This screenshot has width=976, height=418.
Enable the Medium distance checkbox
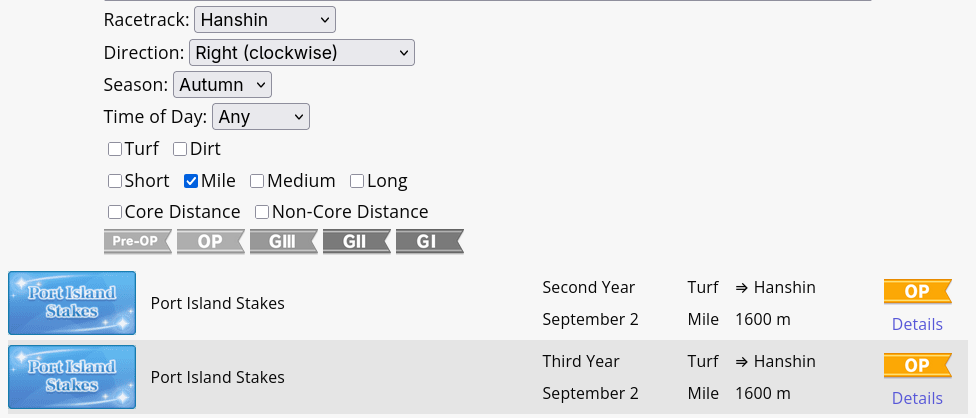[257, 181]
